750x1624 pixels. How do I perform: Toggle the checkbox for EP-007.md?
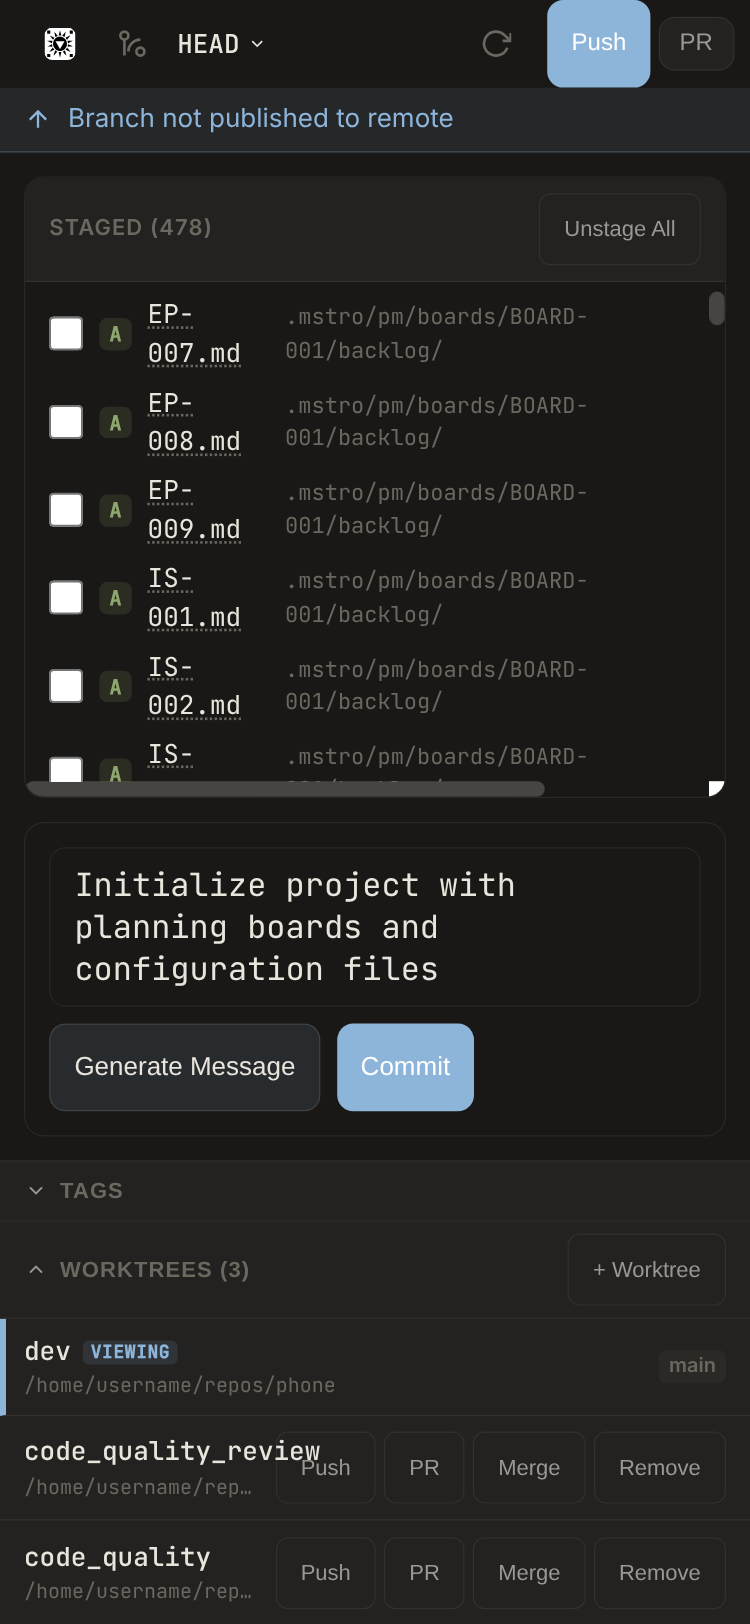(x=66, y=334)
